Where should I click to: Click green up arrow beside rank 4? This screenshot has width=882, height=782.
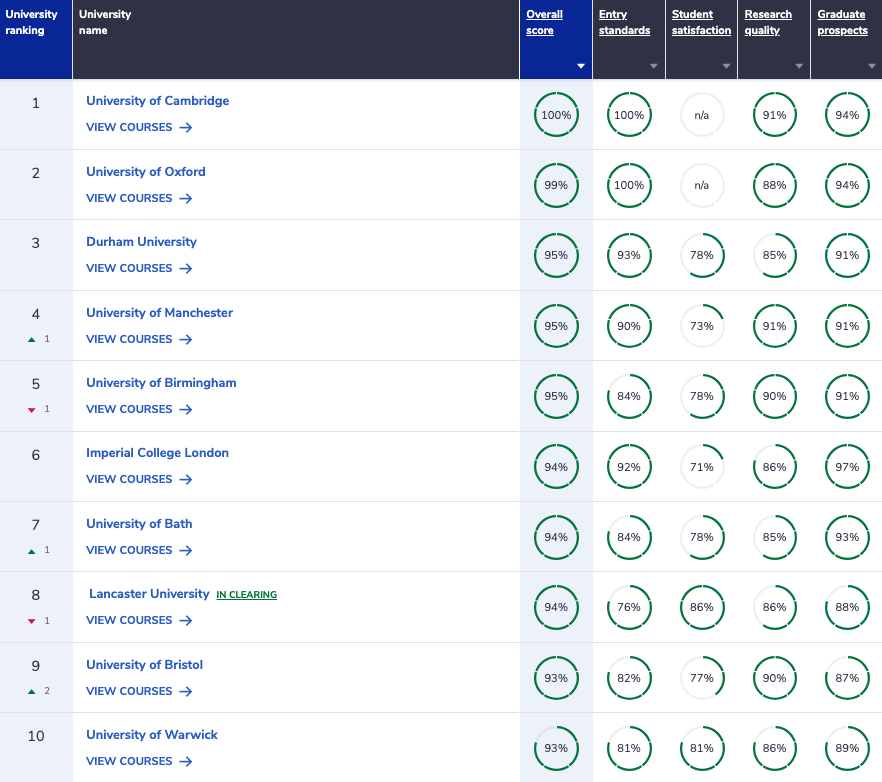[x=32, y=339]
